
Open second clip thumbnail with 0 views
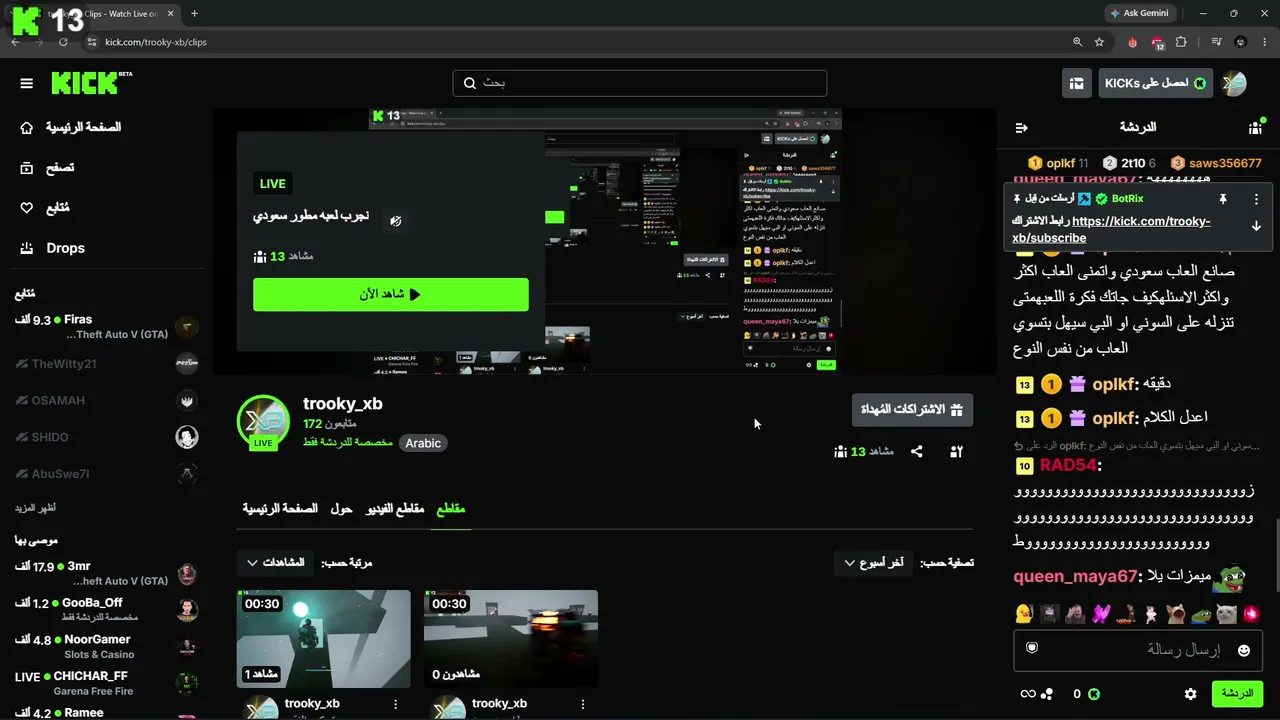pyautogui.click(x=511, y=639)
